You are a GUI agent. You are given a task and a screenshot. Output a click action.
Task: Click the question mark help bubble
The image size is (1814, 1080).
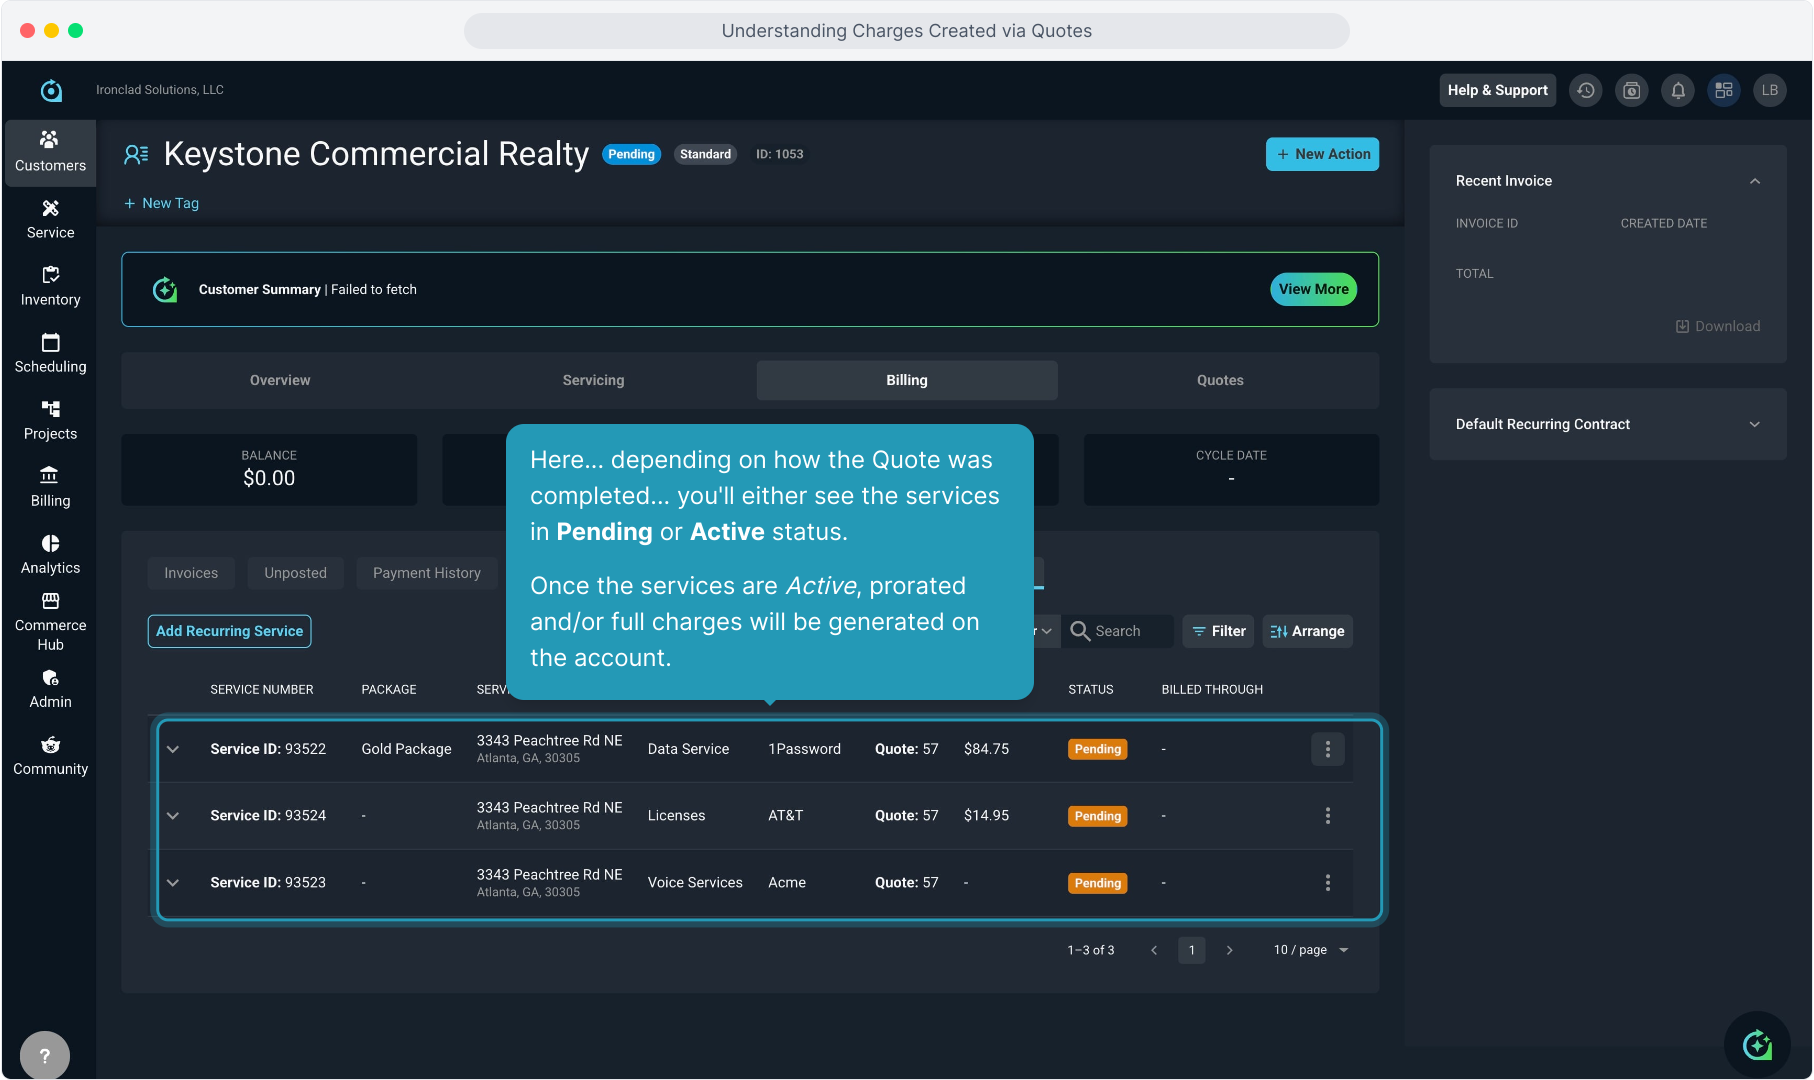coord(45,1055)
